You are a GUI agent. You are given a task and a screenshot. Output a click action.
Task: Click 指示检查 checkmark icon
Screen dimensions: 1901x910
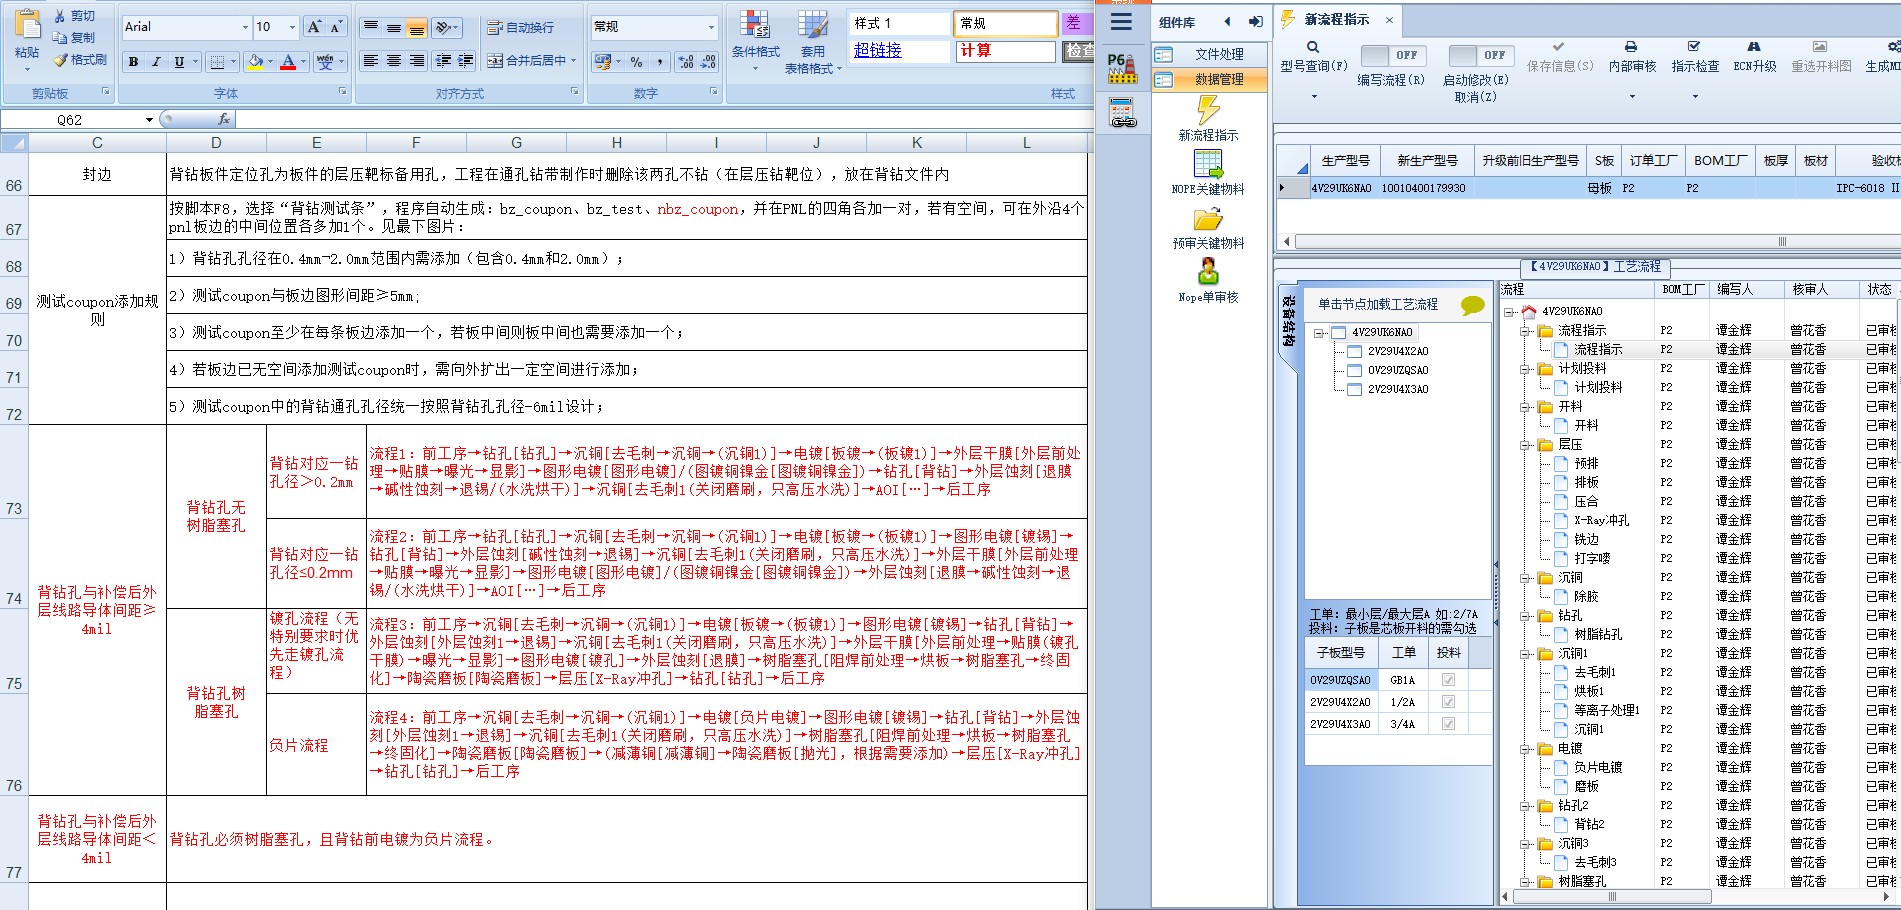click(1694, 47)
